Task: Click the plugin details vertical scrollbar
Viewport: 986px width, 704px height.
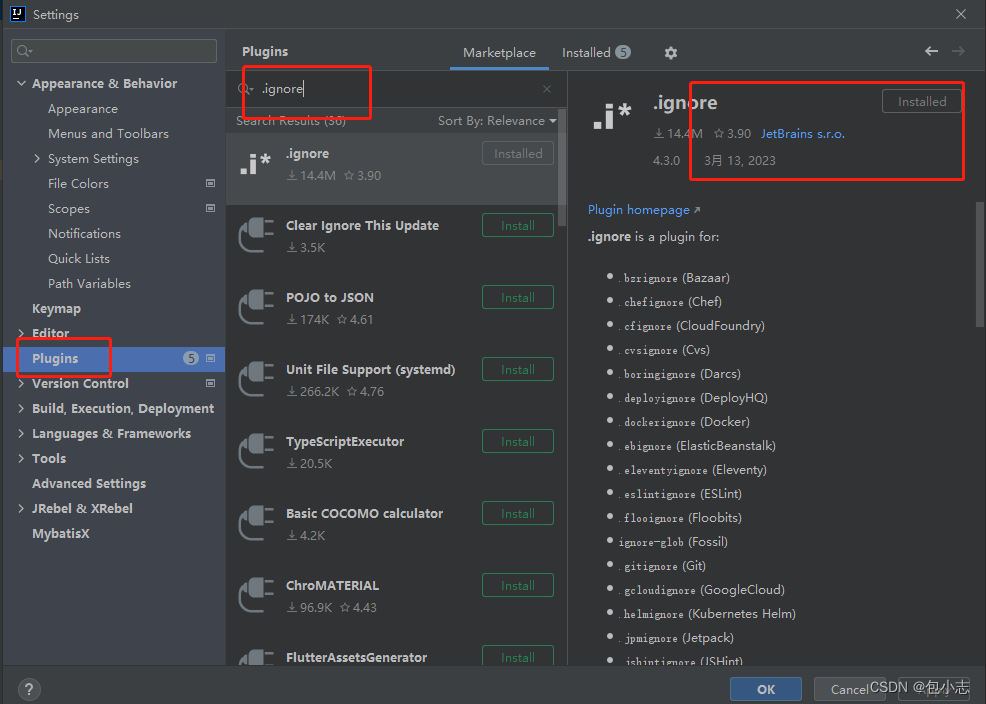Action: 979,264
